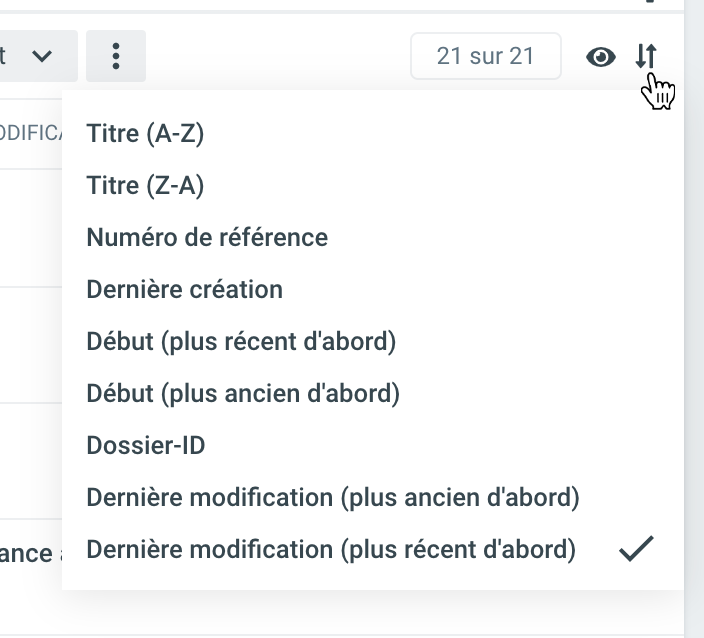Sort by Dernière création

pos(185,289)
